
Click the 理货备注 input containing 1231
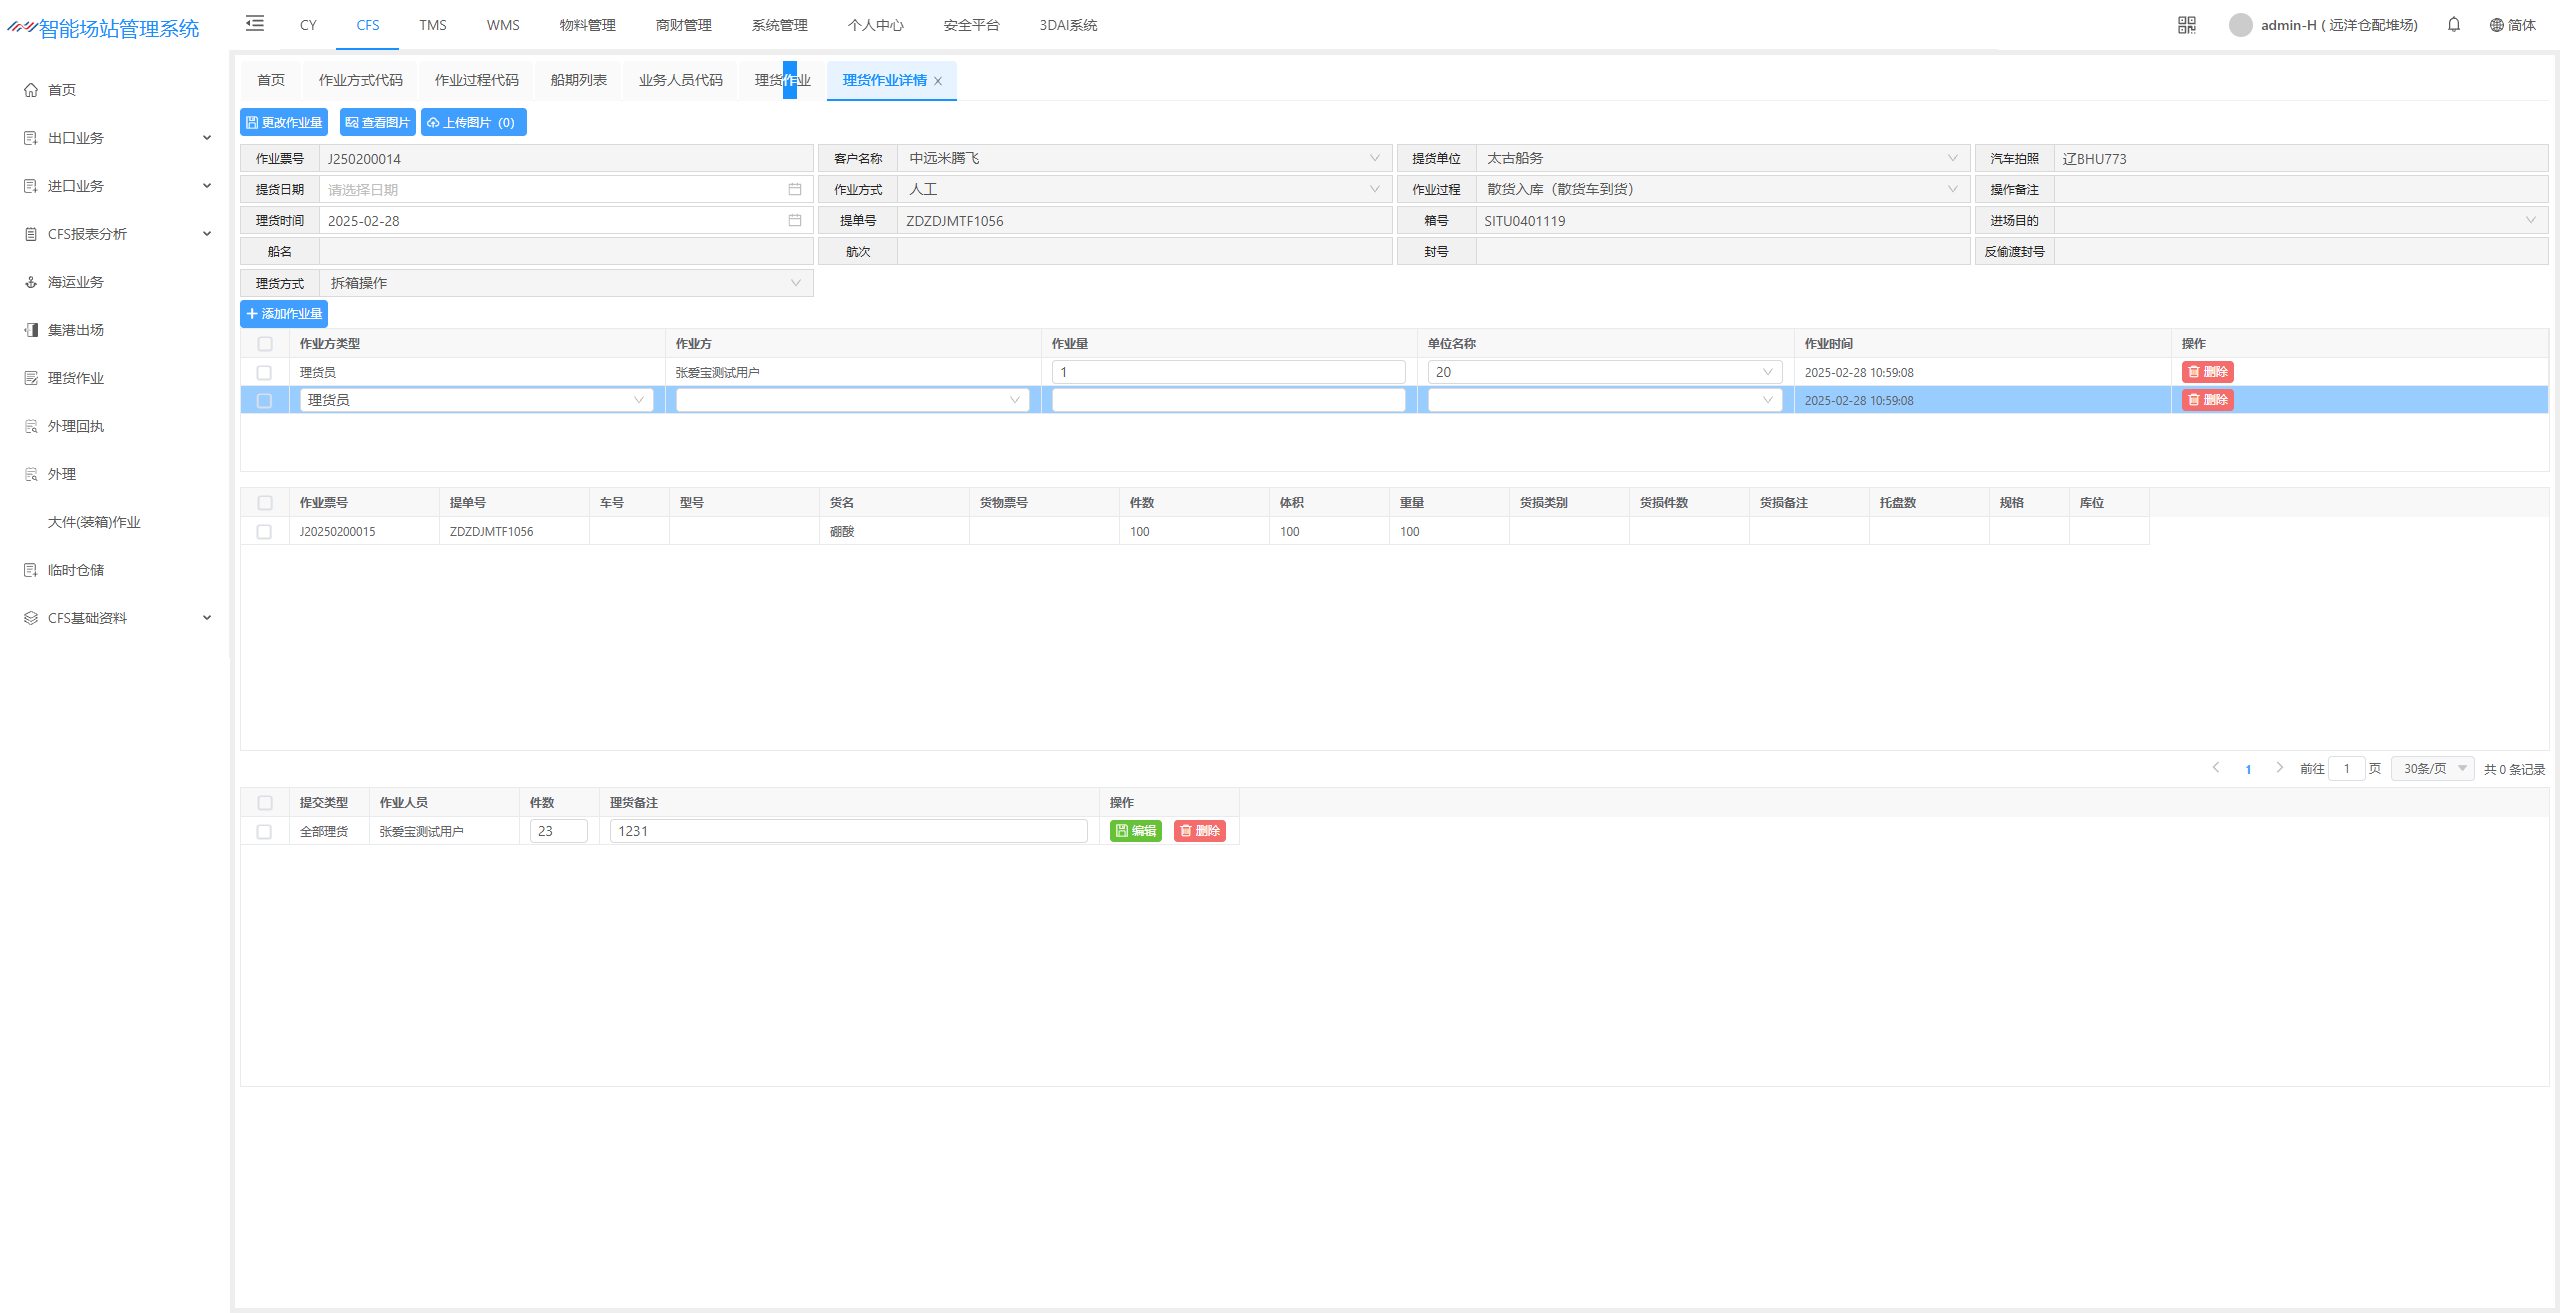point(848,831)
